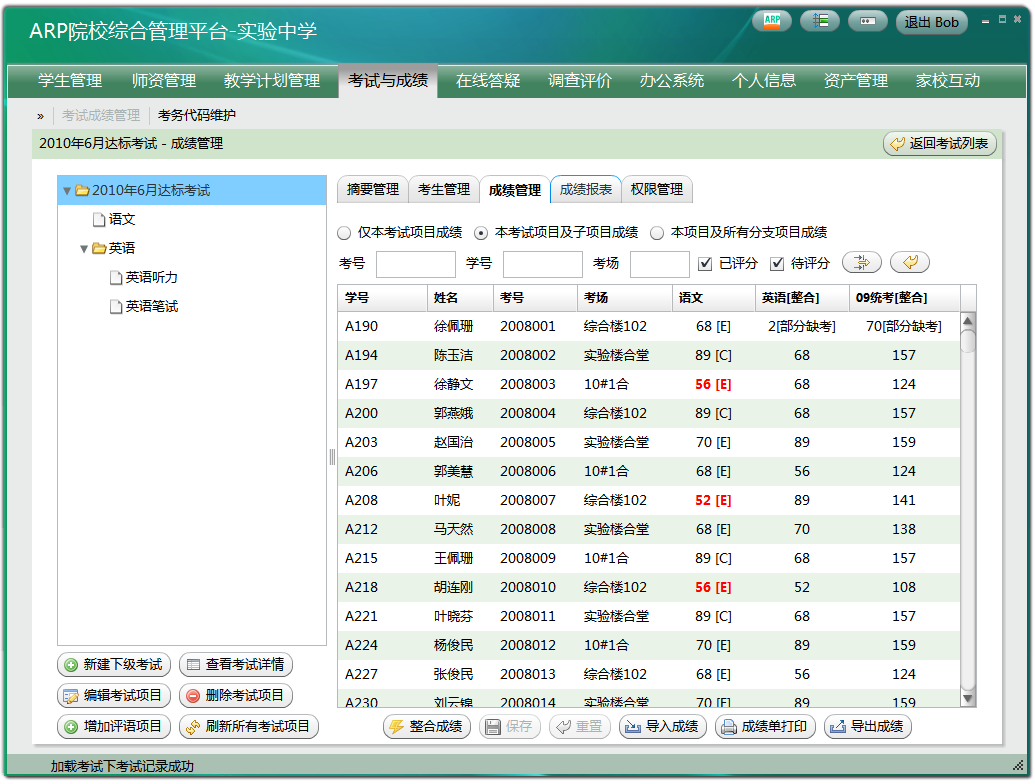Click 退出 Bob logout button
Image resolution: width=1035 pixels, height=784 pixels.
click(x=931, y=22)
